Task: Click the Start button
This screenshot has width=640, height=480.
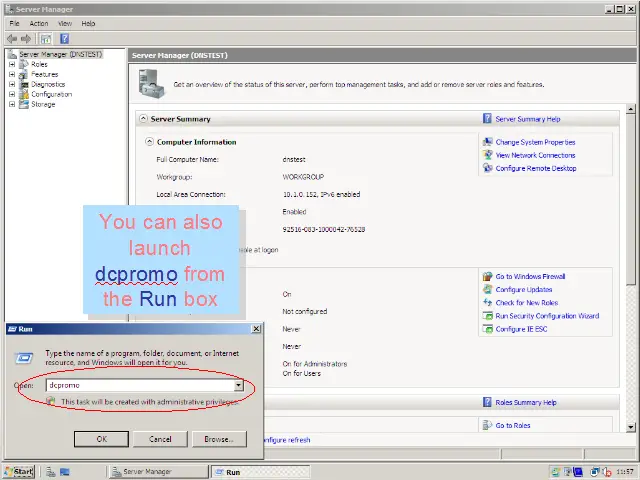Action: (x=19, y=472)
